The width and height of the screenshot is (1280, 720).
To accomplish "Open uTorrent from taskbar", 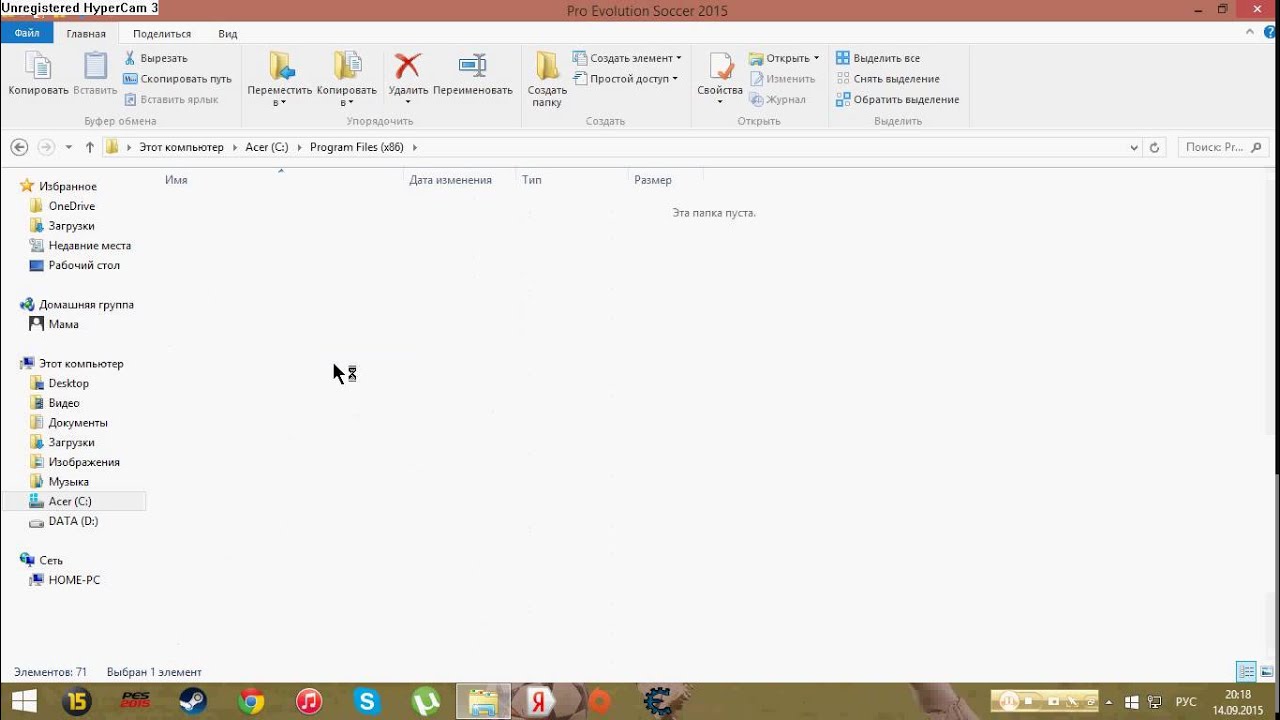I will coord(425,701).
